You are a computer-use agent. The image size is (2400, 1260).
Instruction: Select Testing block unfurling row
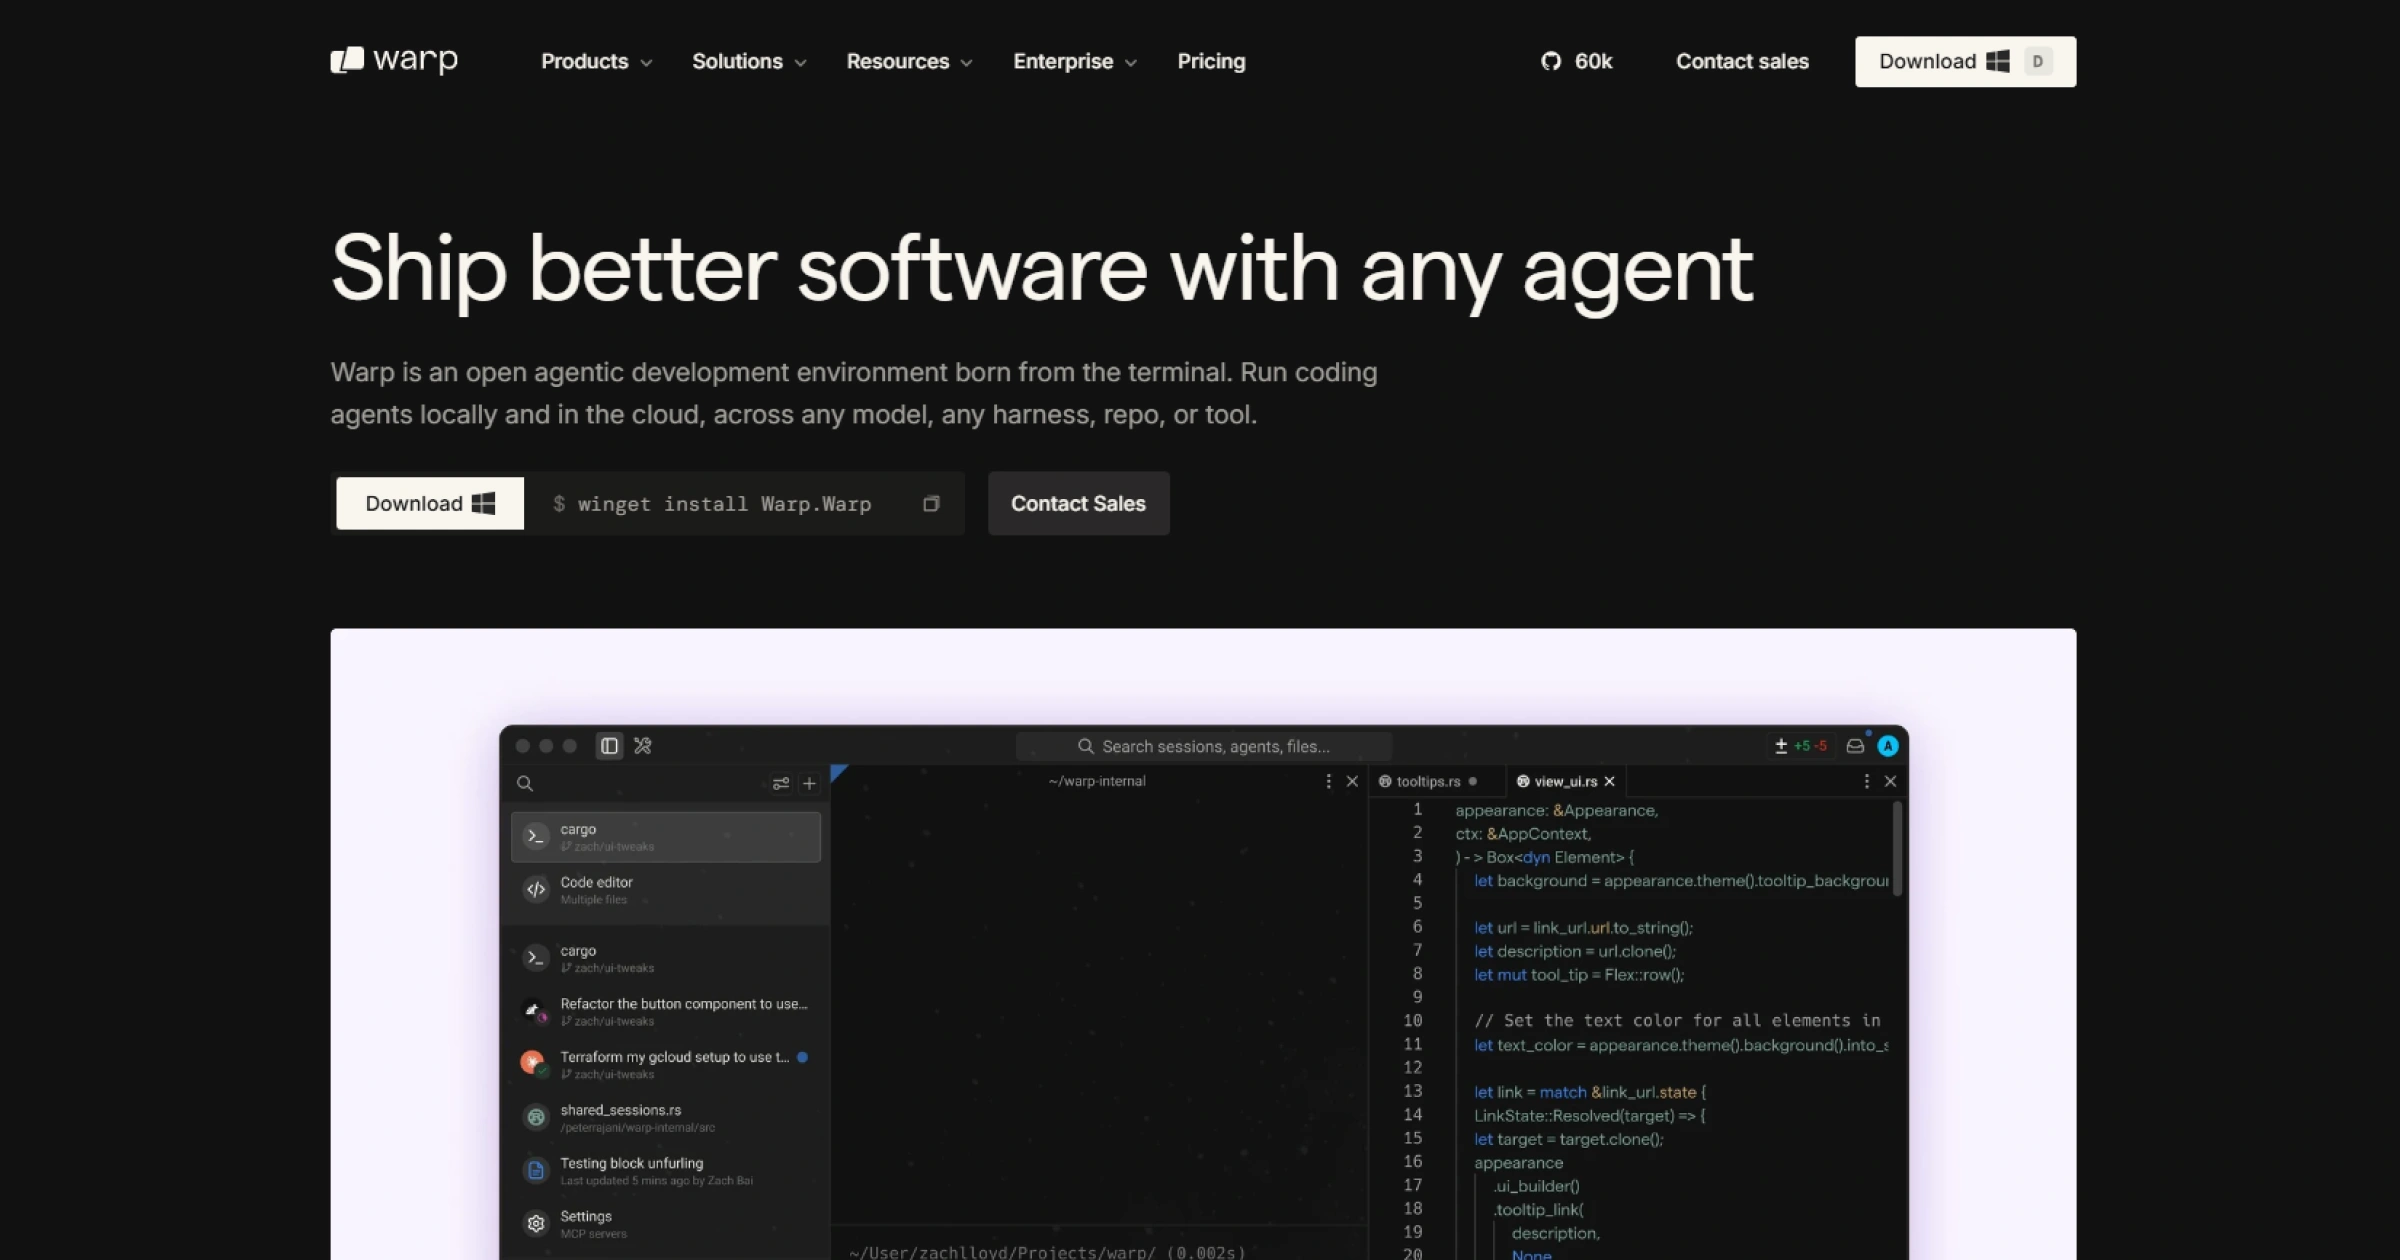click(666, 1170)
